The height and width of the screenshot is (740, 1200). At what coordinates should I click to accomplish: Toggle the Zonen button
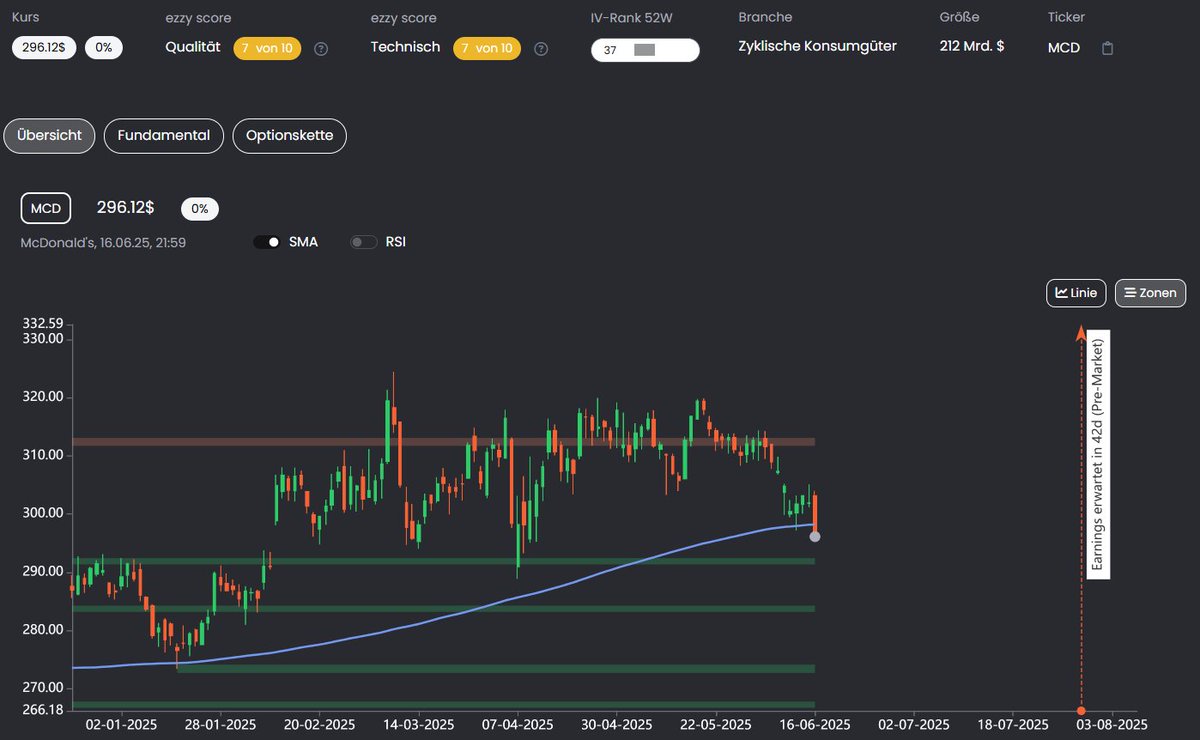tap(1150, 293)
